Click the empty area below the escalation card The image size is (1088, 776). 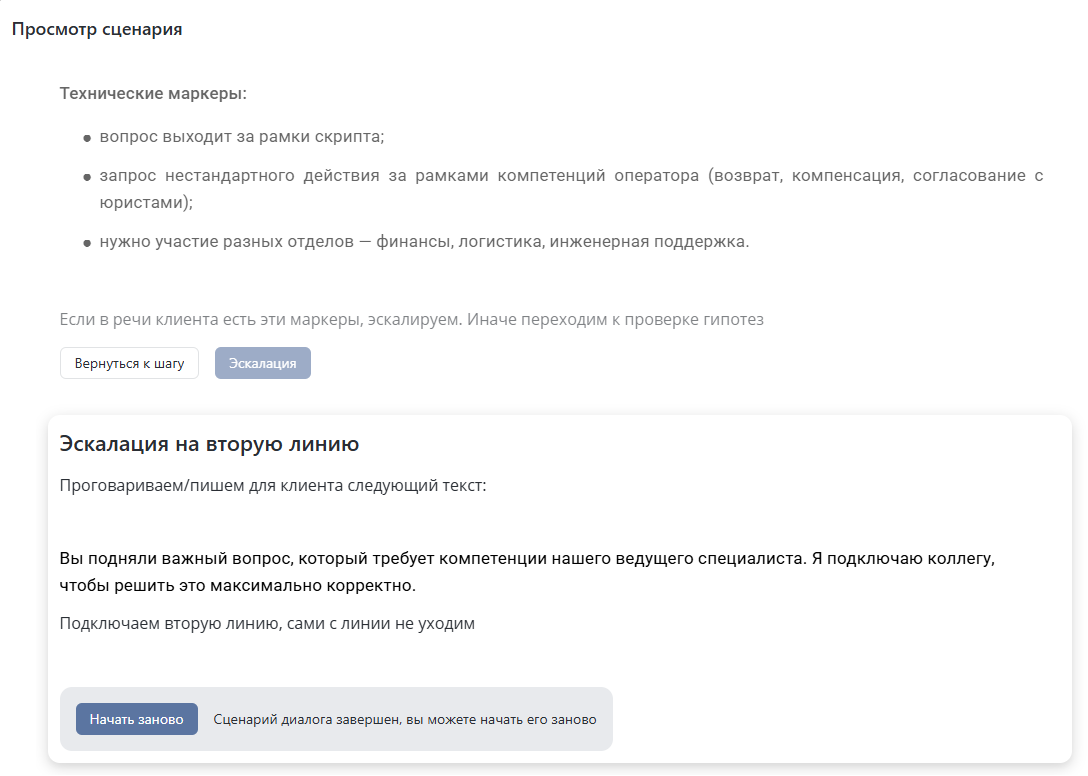544,770
